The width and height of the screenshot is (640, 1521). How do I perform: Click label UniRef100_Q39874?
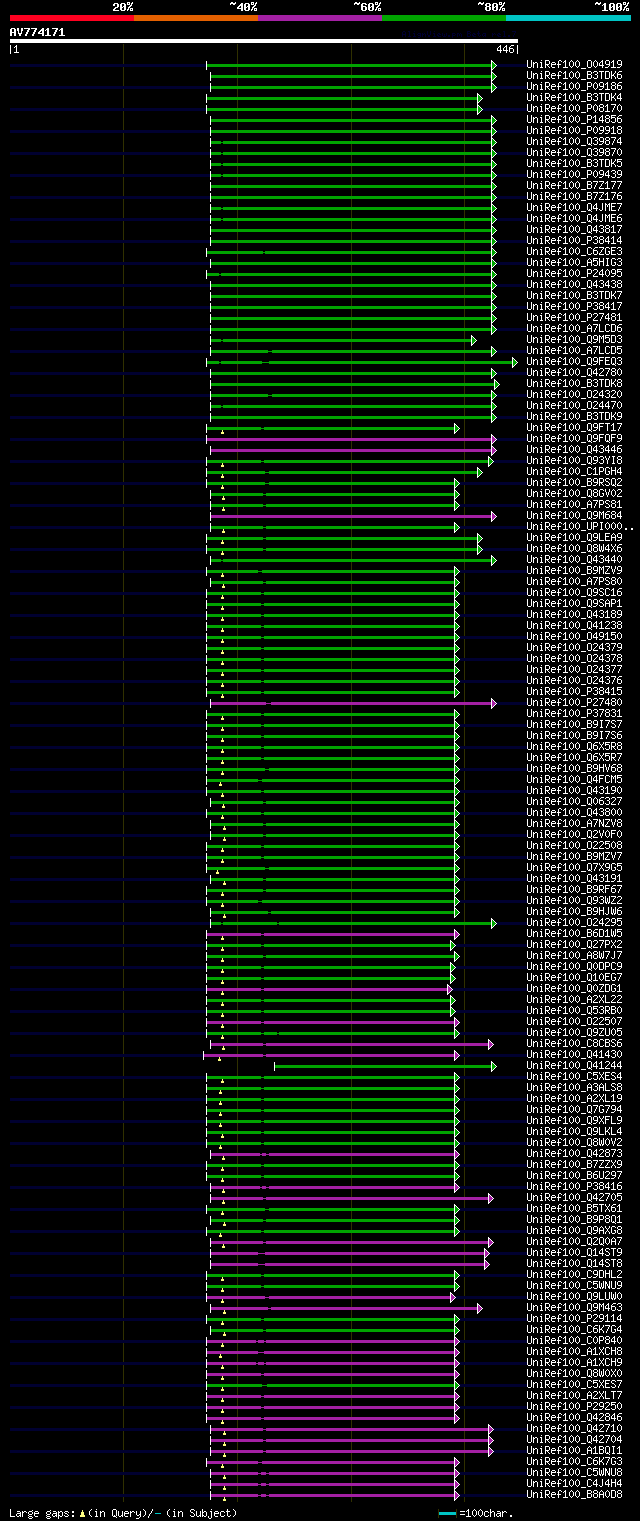point(575,142)
